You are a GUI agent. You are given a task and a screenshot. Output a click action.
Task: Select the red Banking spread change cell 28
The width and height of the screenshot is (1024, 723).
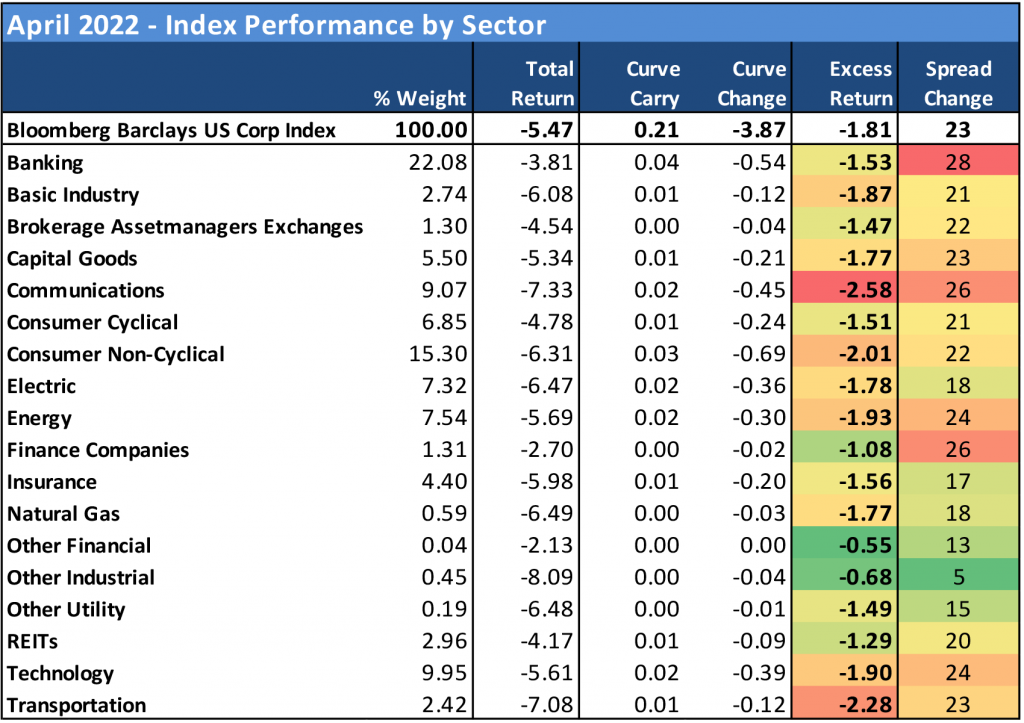coord(958,162)
